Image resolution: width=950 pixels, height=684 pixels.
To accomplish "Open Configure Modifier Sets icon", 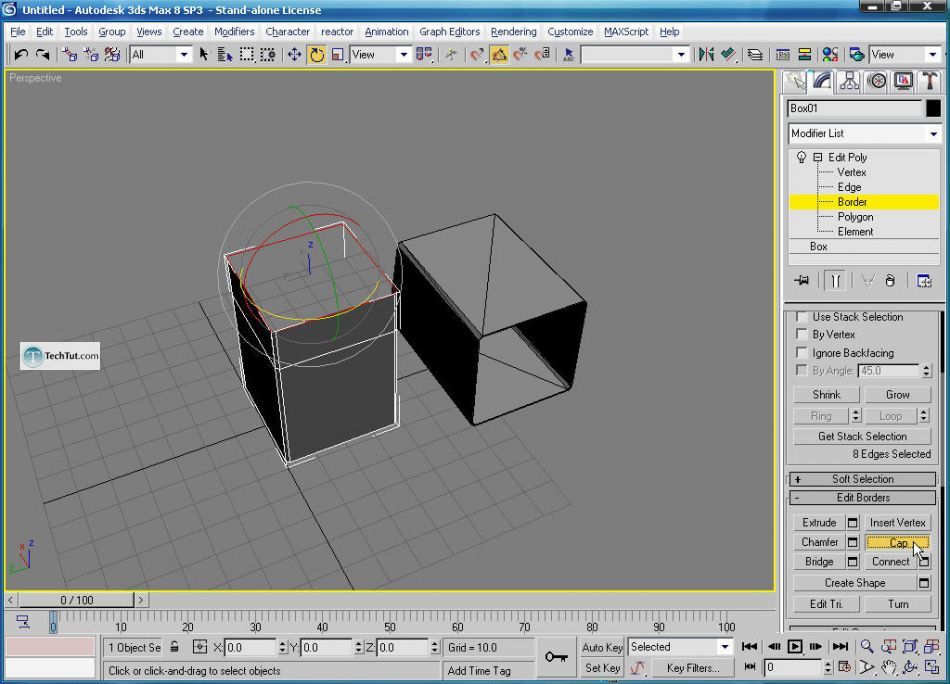I will pos(924,281).
